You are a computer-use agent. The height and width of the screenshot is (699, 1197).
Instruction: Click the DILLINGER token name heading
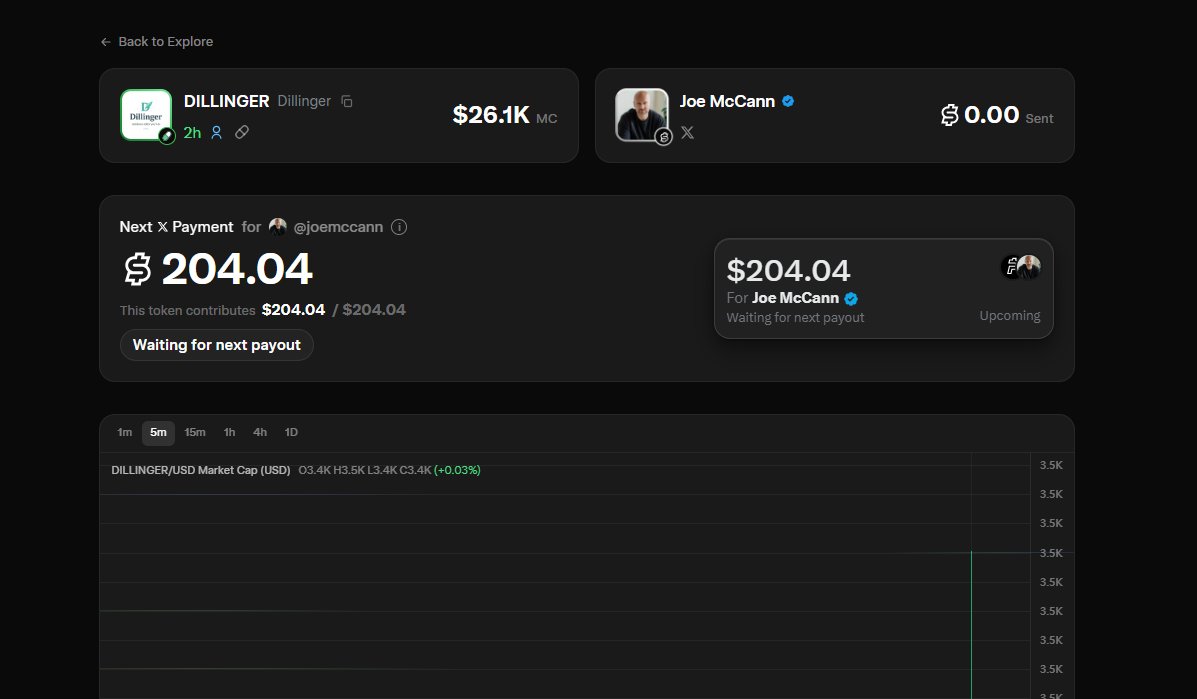(x=227, y=101)
